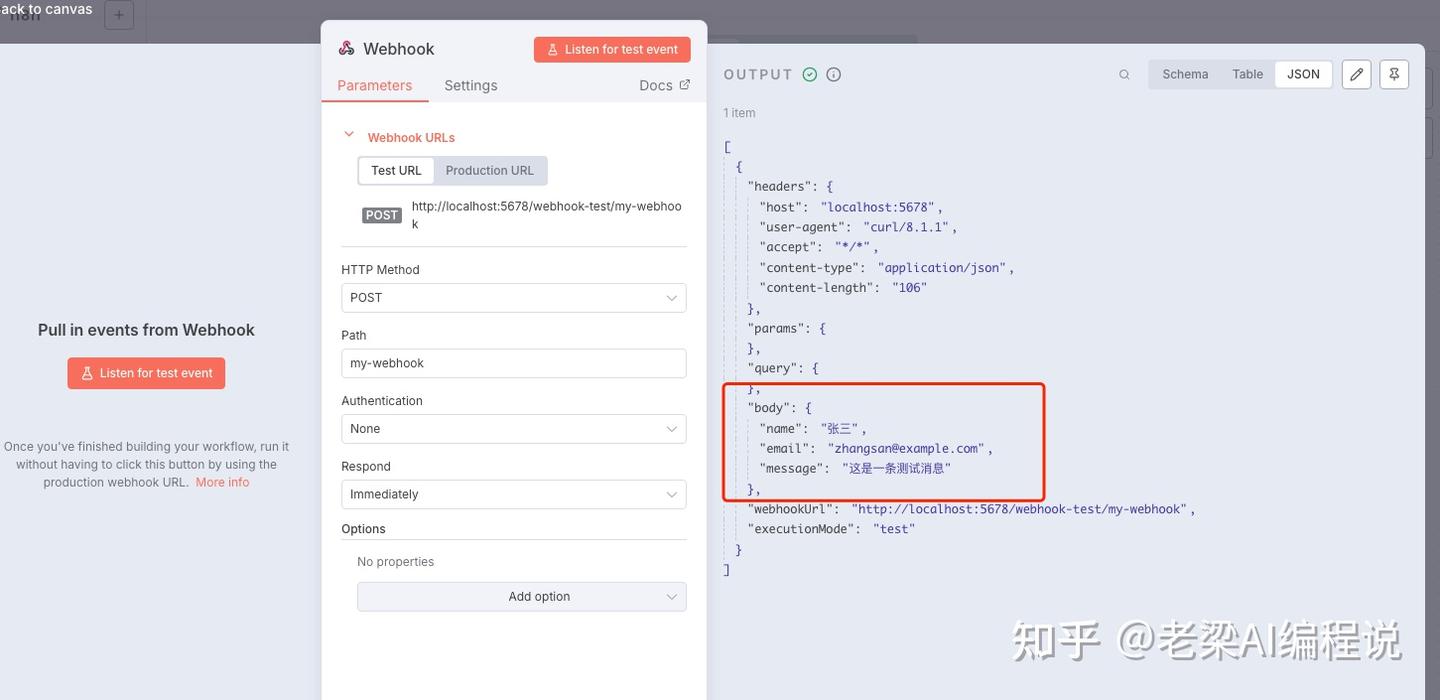This screenshot has width=1440, height=700.
Task: Open the HTTP Method dropdown
Action: [512, 296]
